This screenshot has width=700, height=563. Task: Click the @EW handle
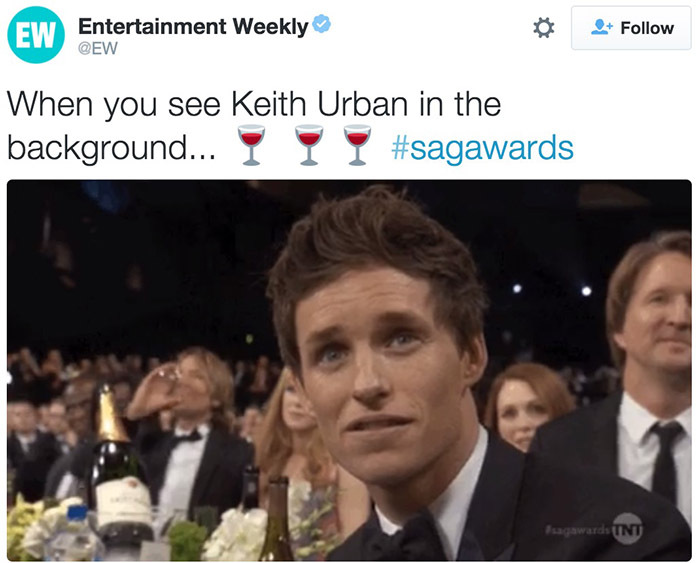pyautogui.click(x=98, y=48)
